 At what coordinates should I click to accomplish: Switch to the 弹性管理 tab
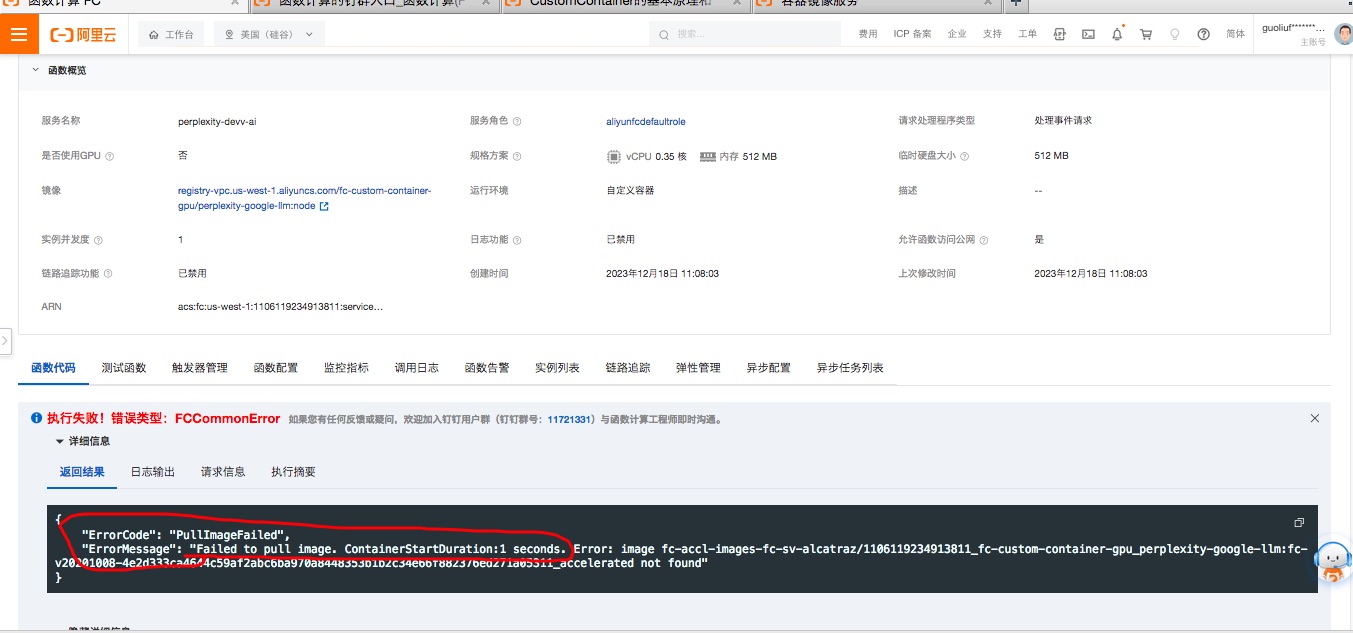[698, 368]
